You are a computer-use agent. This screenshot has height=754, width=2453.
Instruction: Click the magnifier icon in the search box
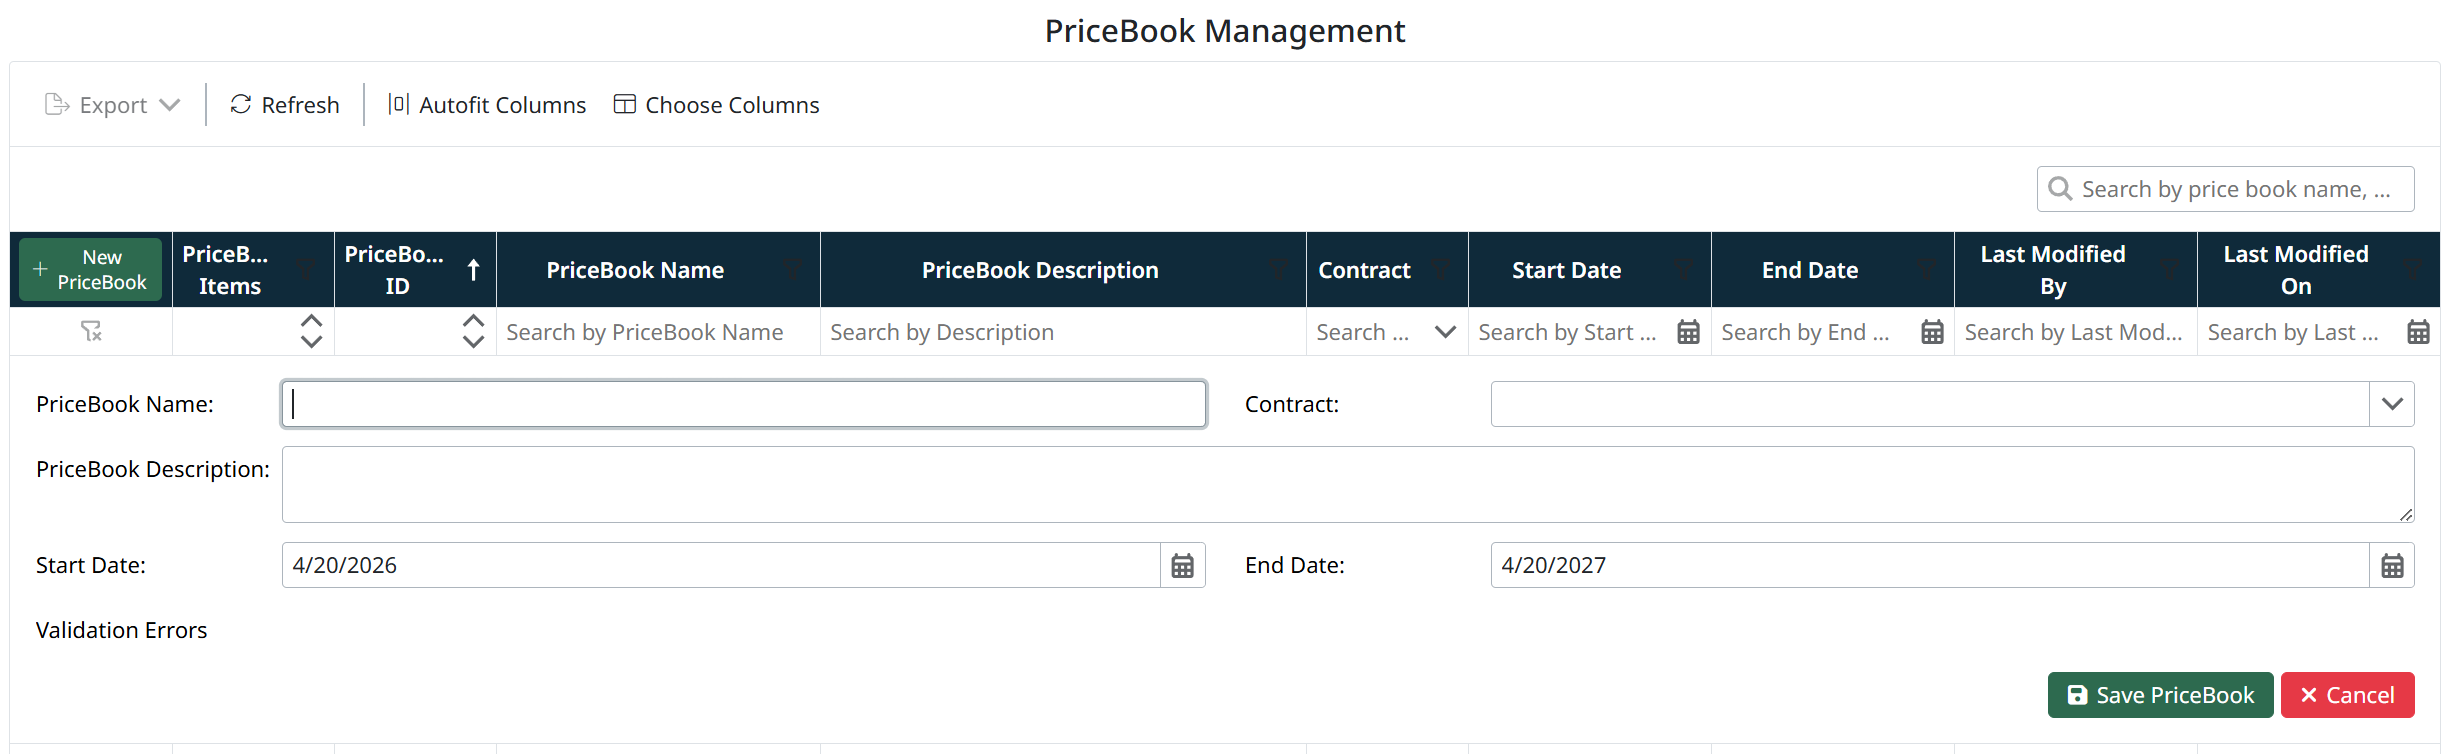click(2060, 189)
